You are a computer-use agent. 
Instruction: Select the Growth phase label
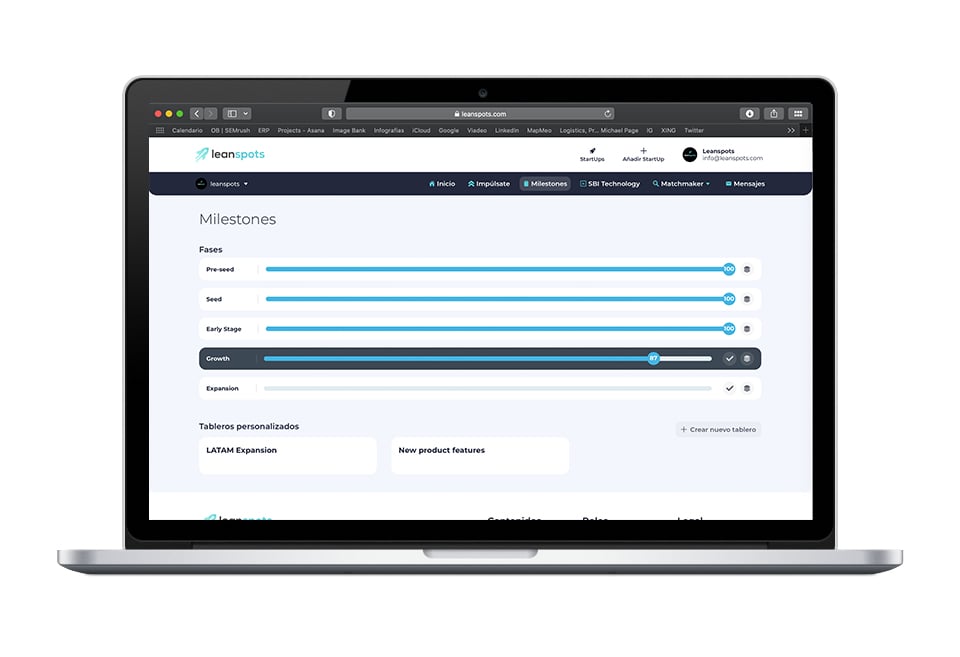[x=217, y=359]
